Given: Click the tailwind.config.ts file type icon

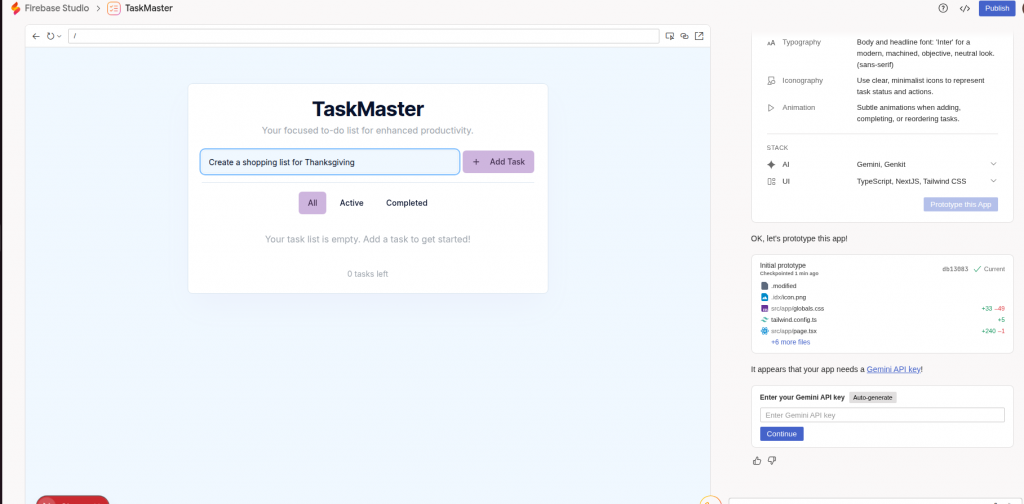Looking at the screenshot, I should [765, 320].
